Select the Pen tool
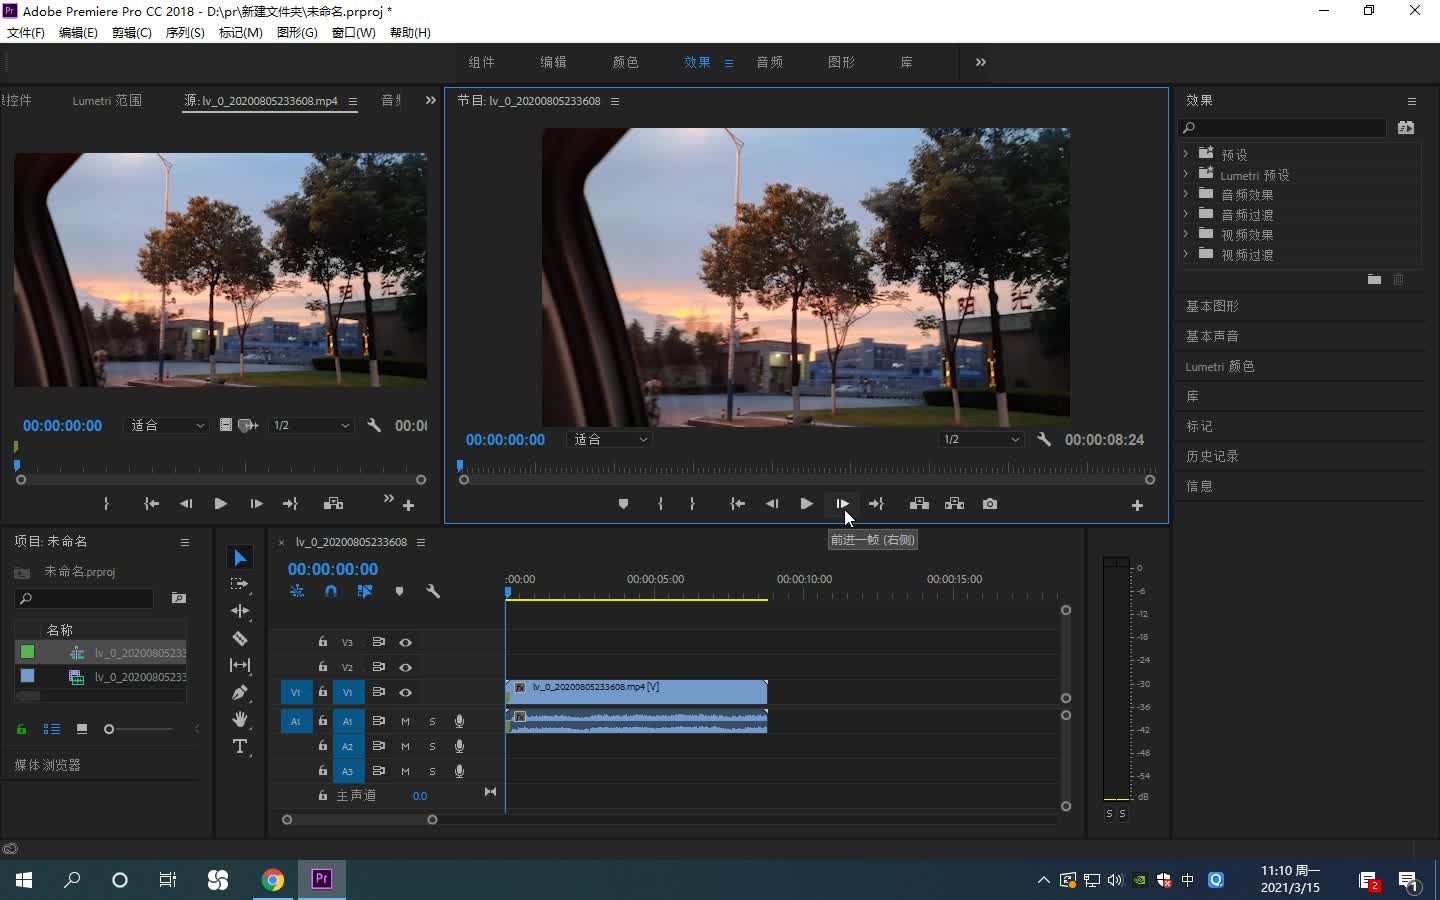Viewport: 1440px width, 900px height. tap(240, 692)
